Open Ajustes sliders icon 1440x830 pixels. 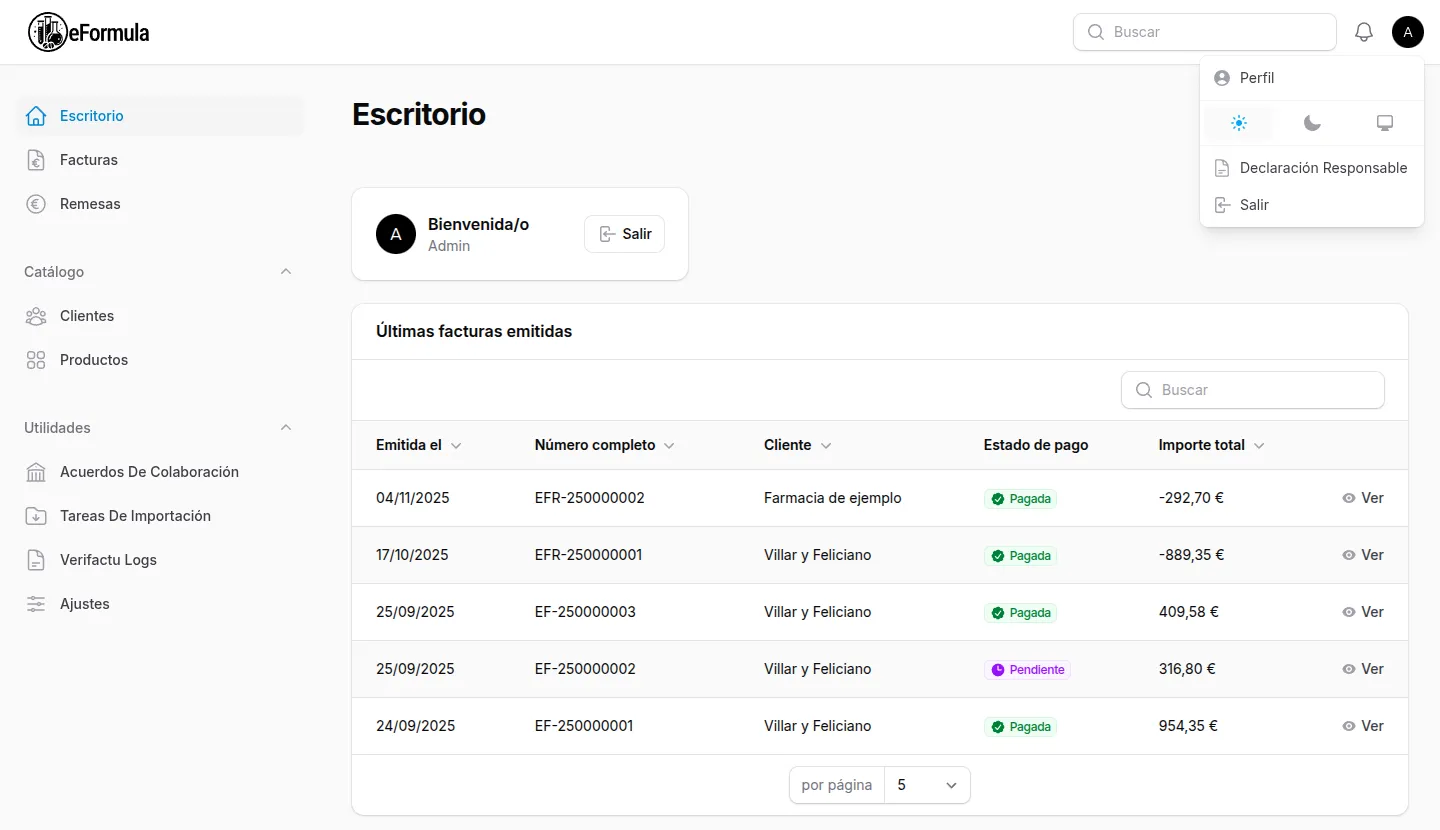click(36, 604)
